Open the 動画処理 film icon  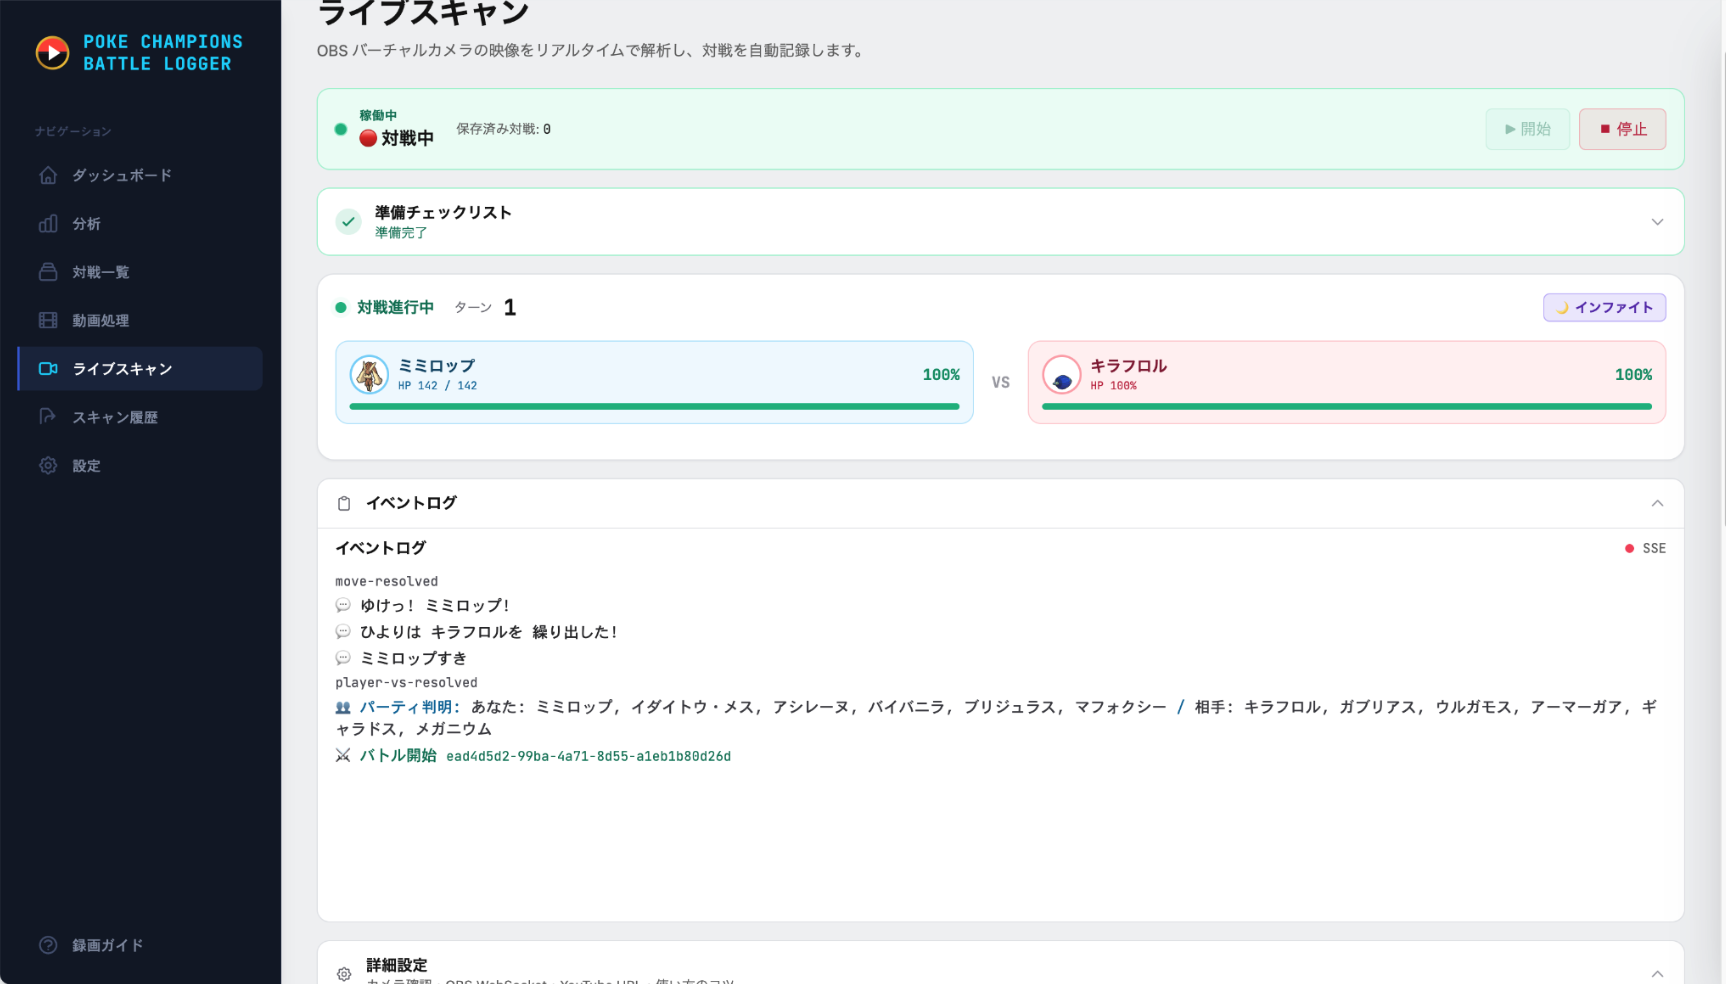pos(48,320)
